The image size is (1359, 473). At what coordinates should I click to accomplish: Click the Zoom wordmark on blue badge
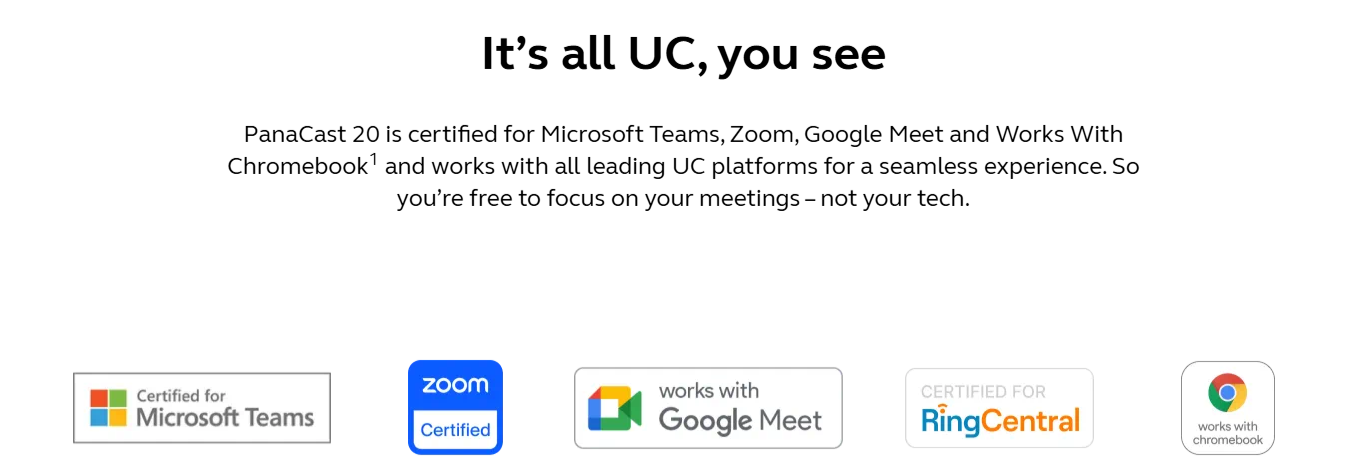click(455, 385)
